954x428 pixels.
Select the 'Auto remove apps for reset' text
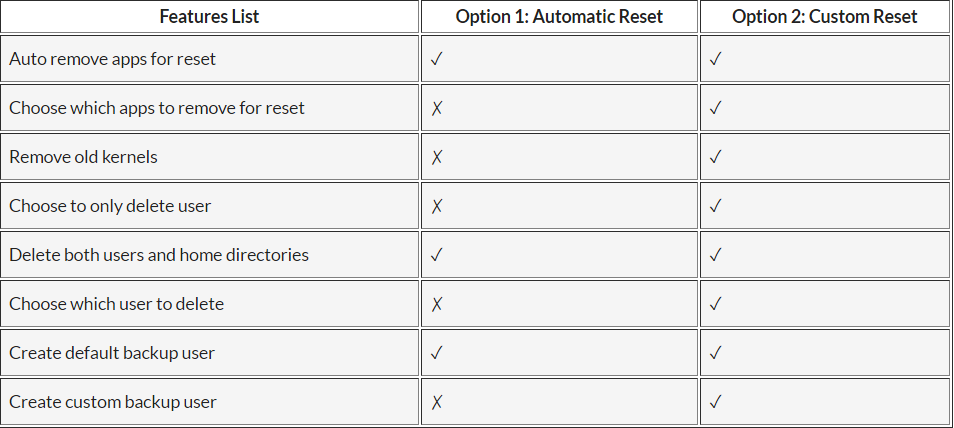[113, 59]
